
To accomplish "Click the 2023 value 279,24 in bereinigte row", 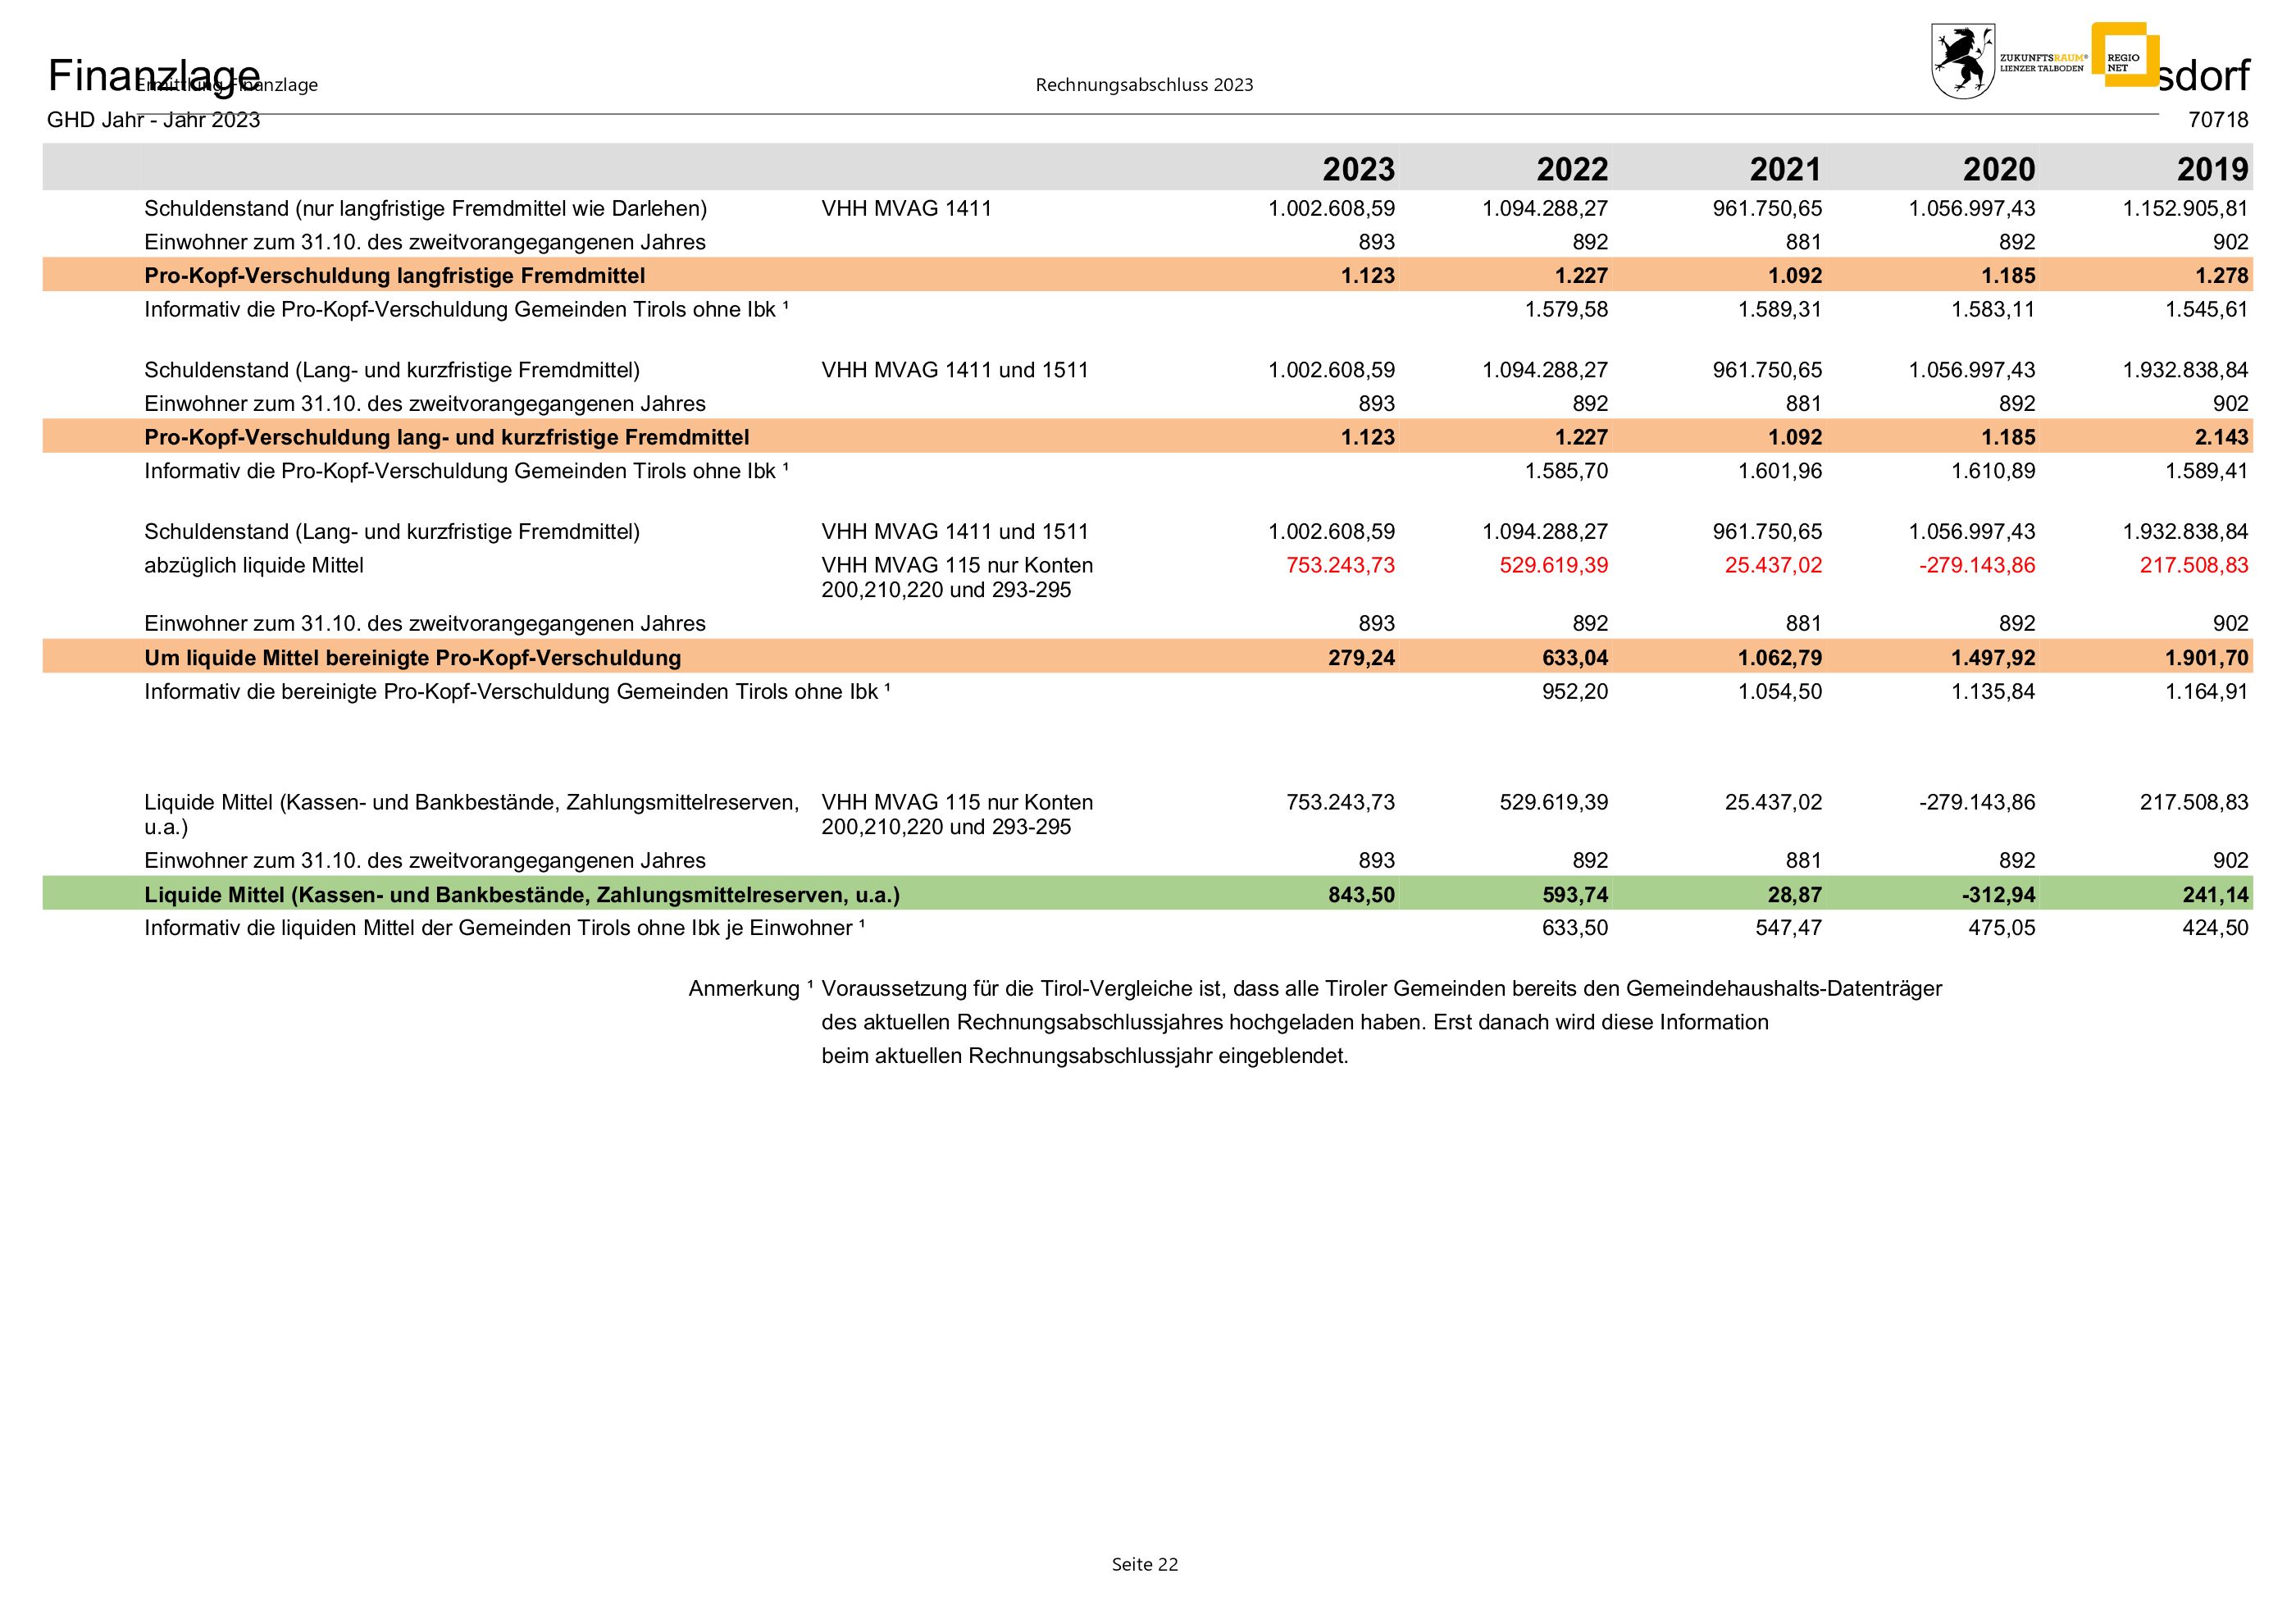I will click(1361, 657).
